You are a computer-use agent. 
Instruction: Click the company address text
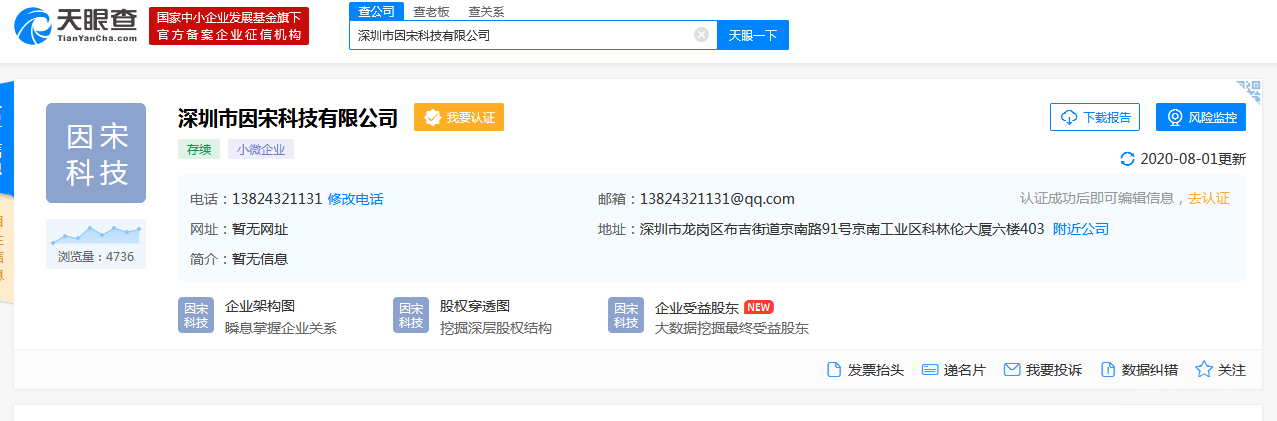[842, 229]
